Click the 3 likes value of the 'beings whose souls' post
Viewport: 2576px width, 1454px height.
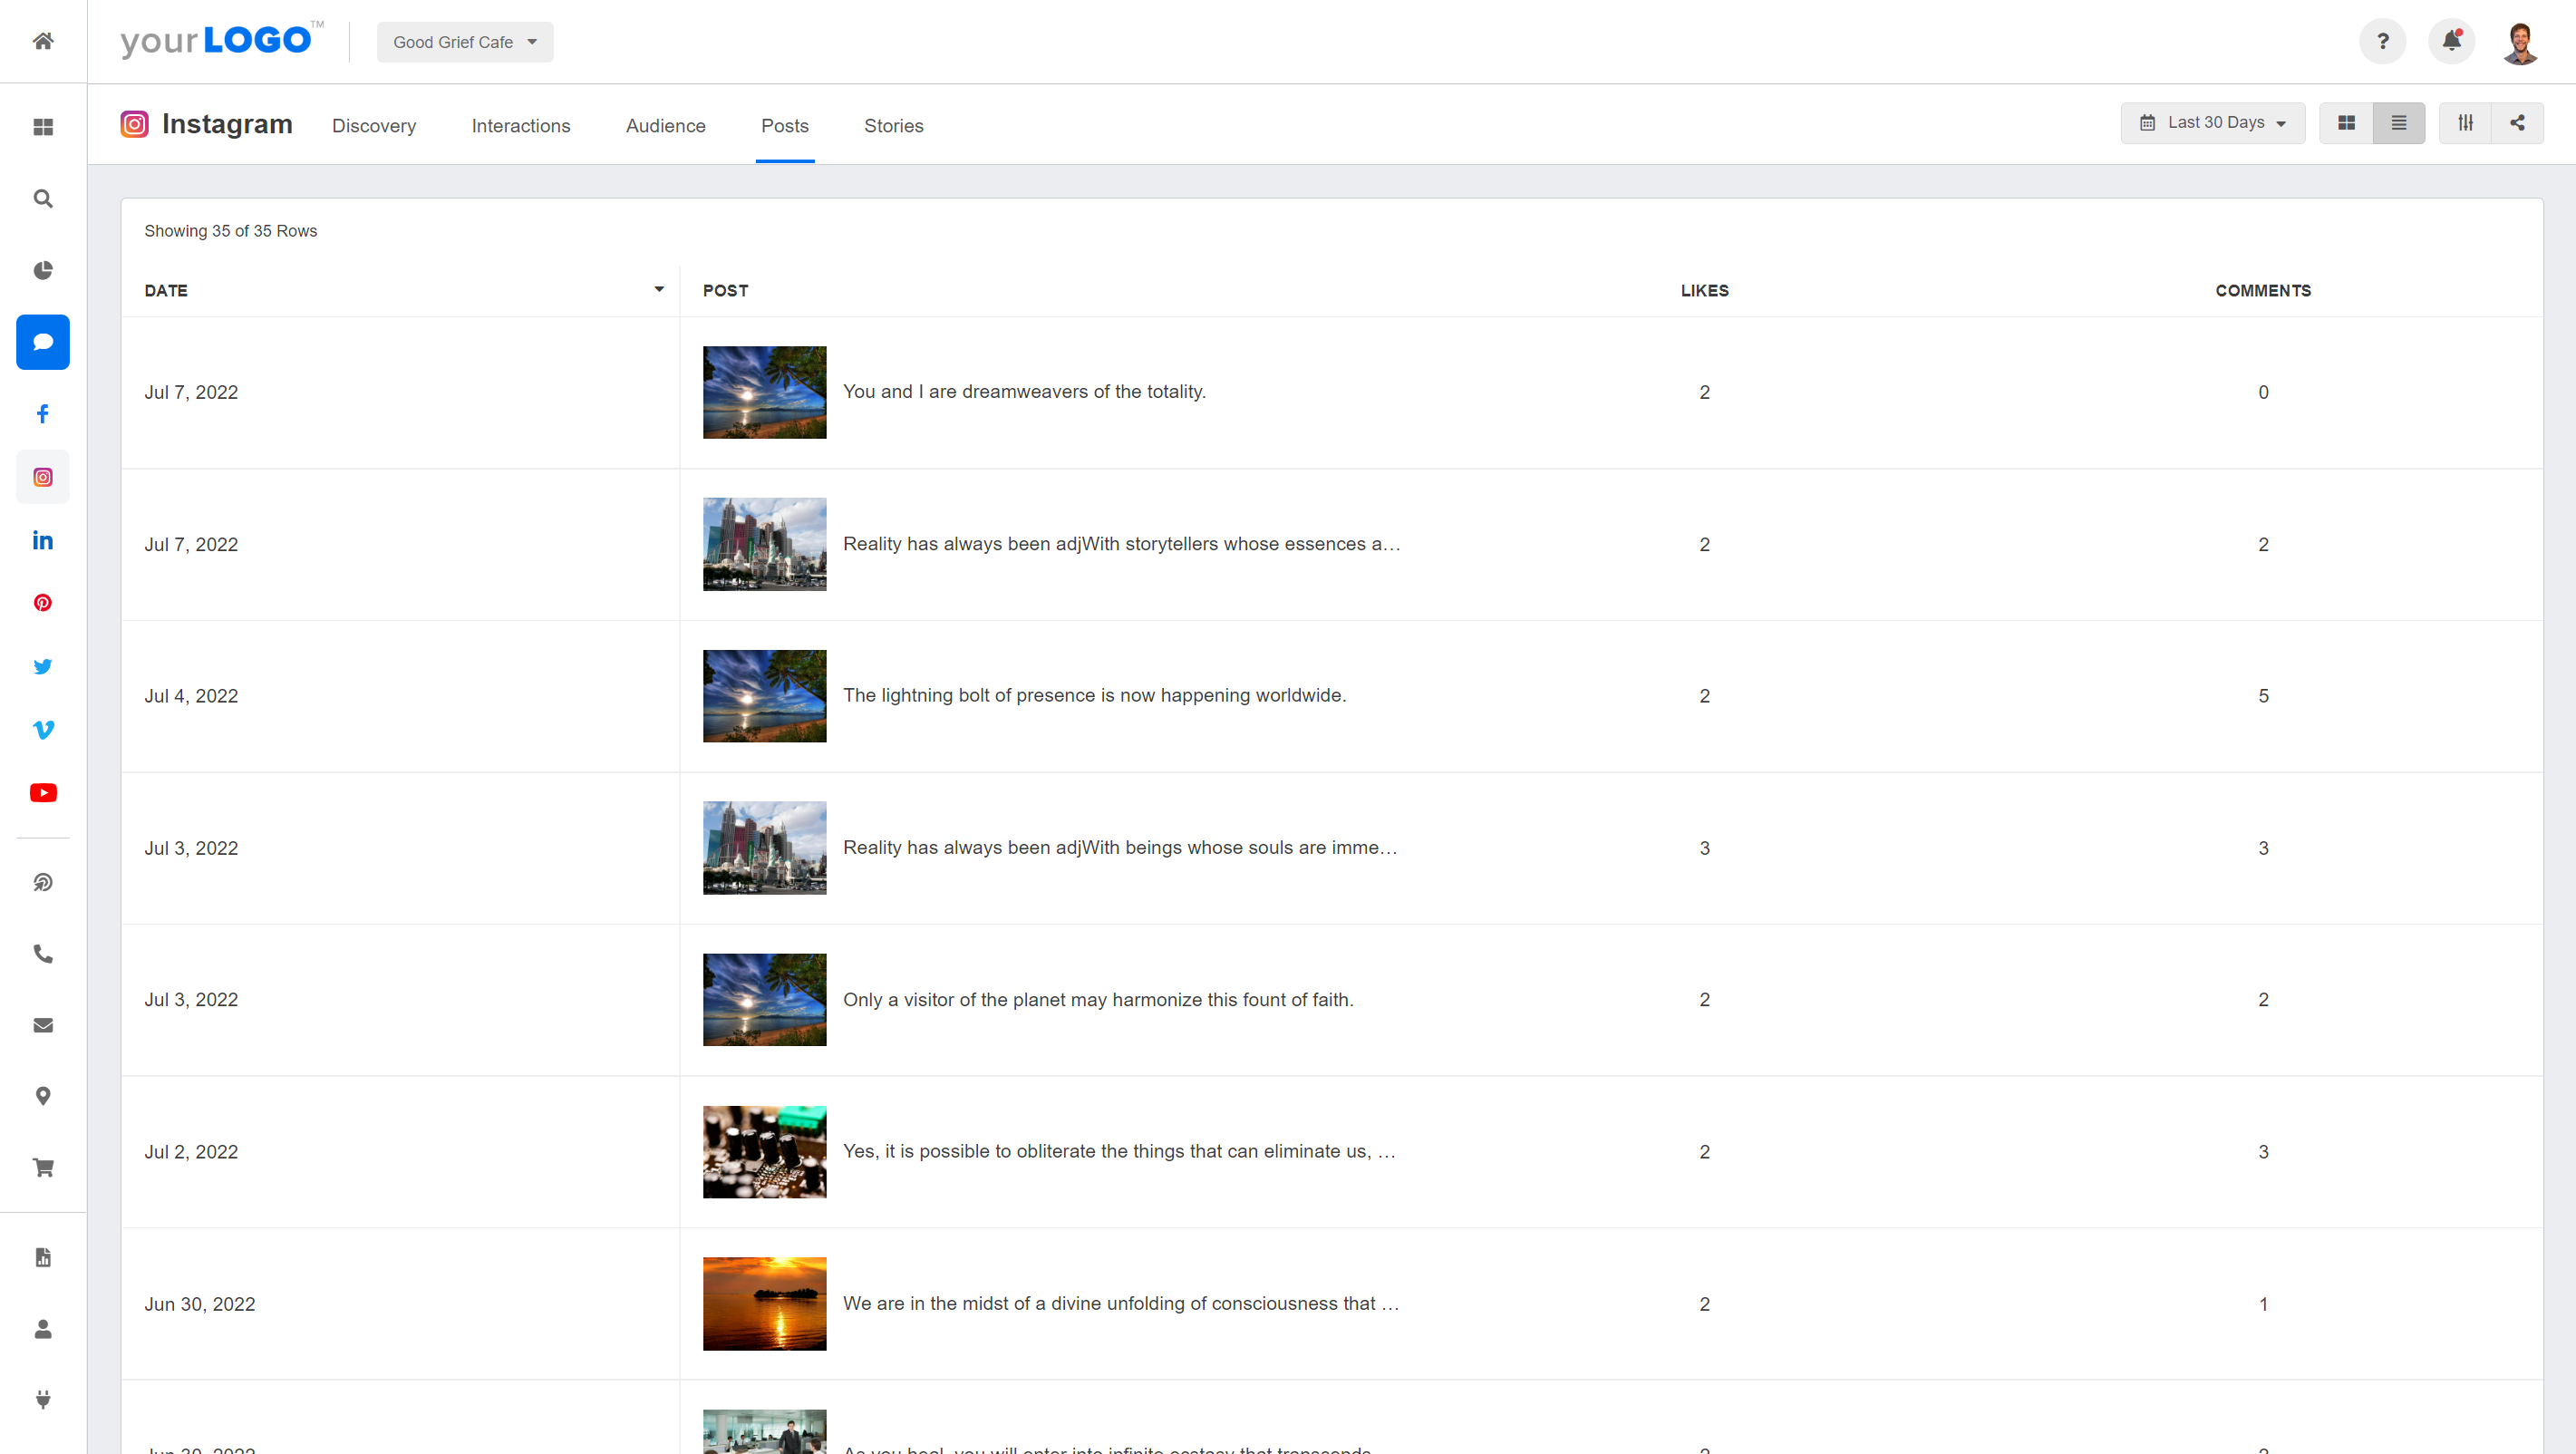1705,848
